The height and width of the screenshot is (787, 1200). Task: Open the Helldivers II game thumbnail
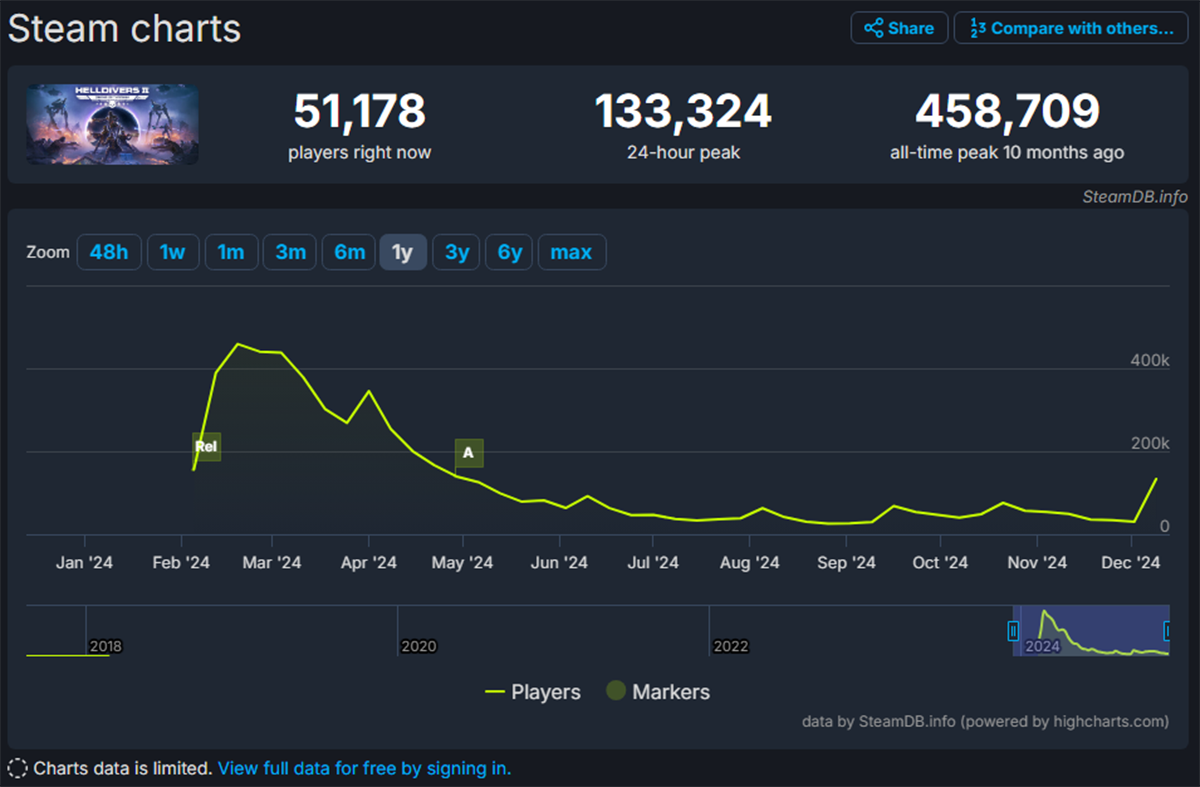pyautogui.click(x=112, y=125)
